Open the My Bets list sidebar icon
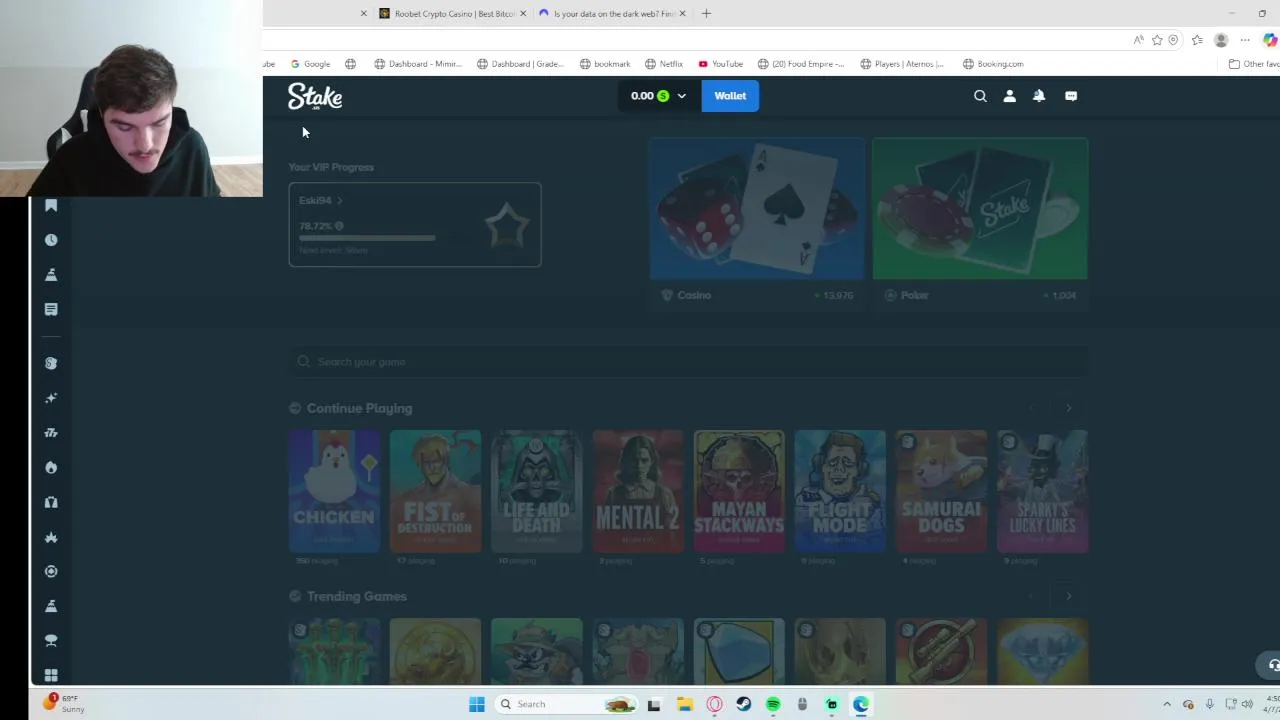 click(51, 309)
